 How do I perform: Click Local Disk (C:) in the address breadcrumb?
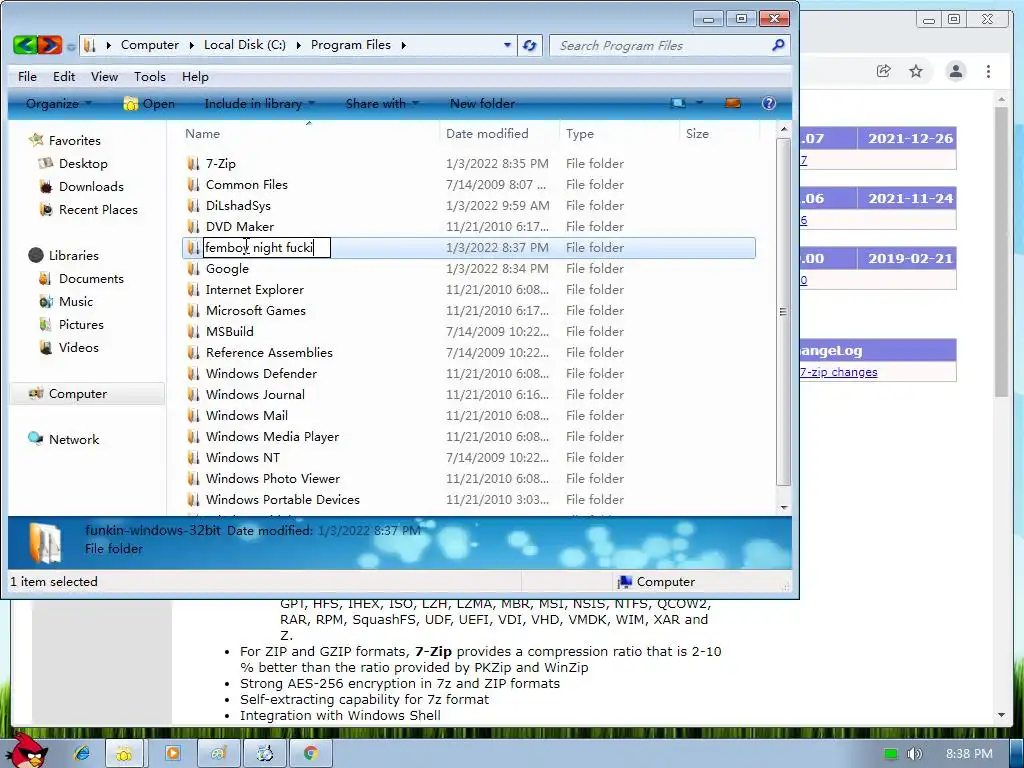245,45
